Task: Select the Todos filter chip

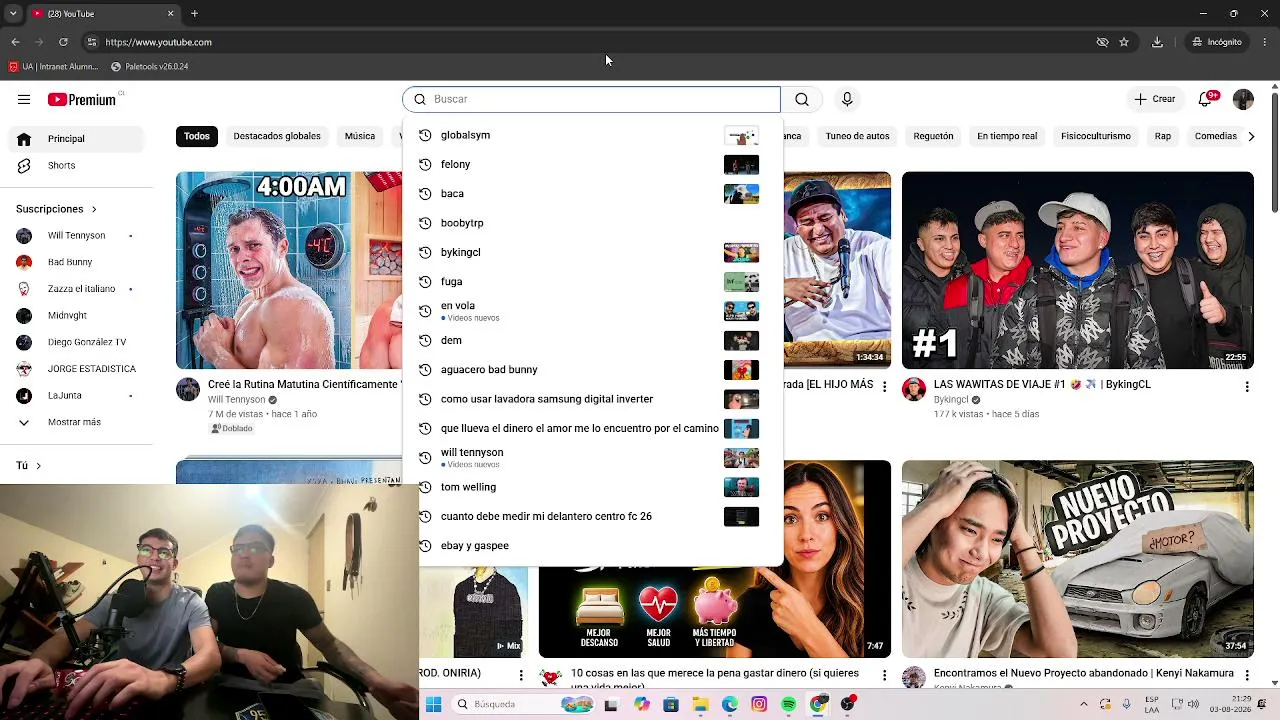Action: pos(197,136)
